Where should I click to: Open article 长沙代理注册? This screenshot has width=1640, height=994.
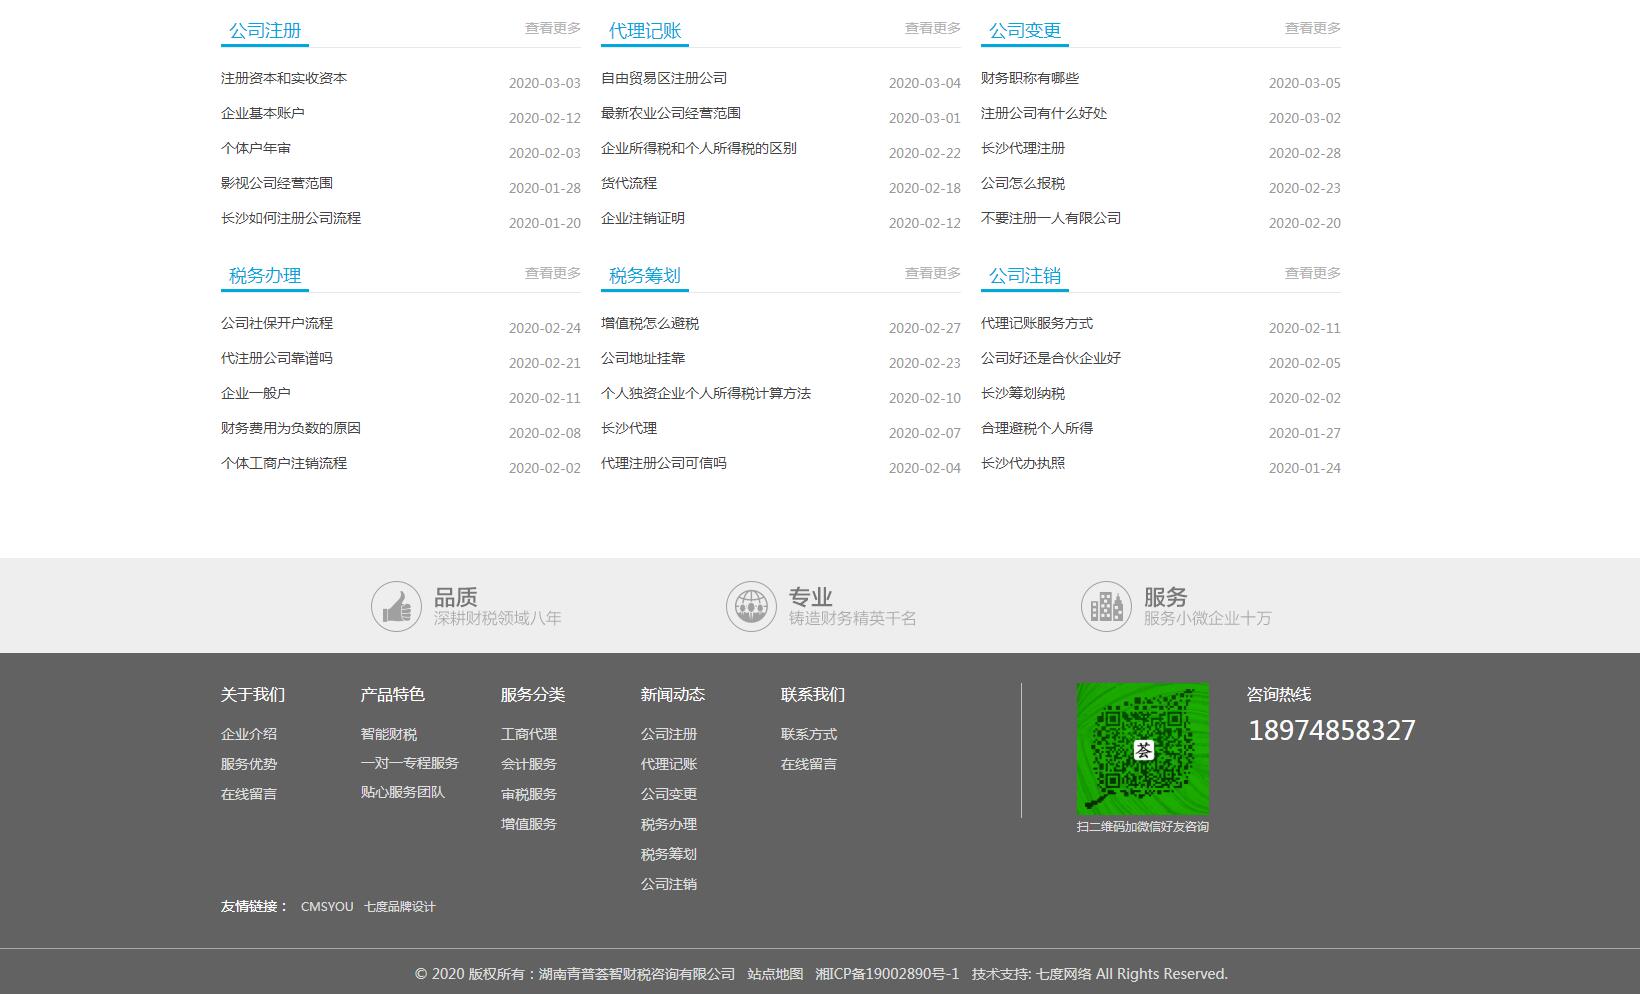tap(1023, 148)
